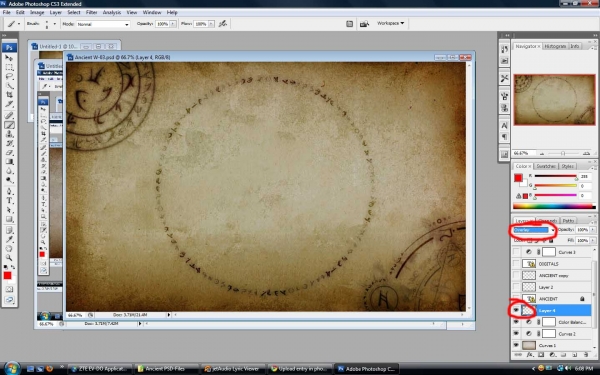The width and height of the screenshot is (600, 375).
Task: Select the Blur tool
Action: (9, 171)
